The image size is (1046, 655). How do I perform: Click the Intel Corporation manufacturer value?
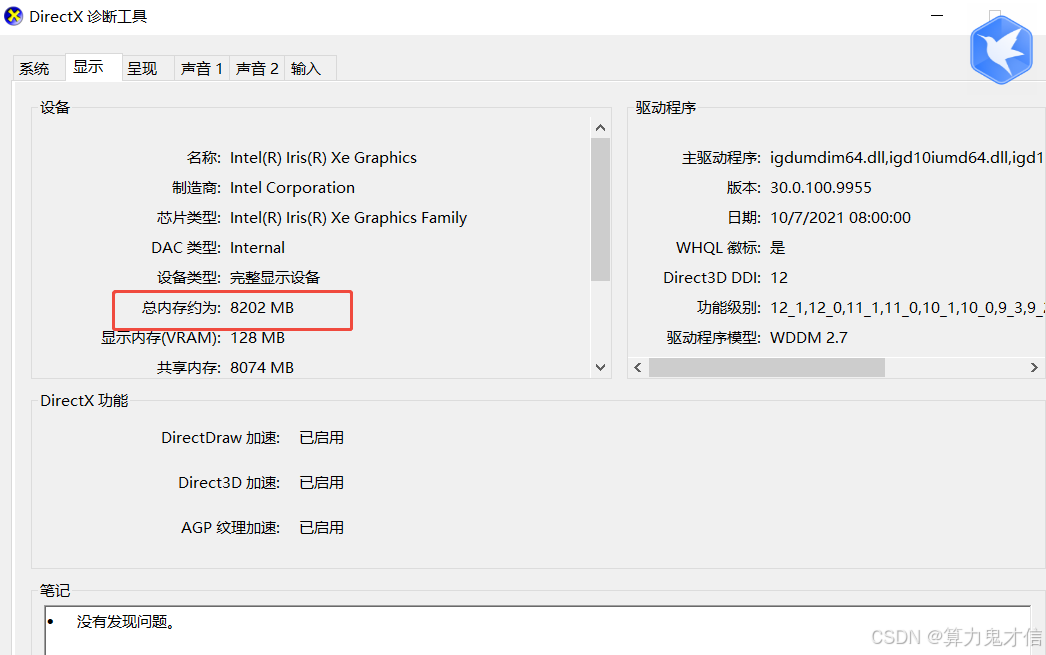pyautogui.click(x=292, y=188)
